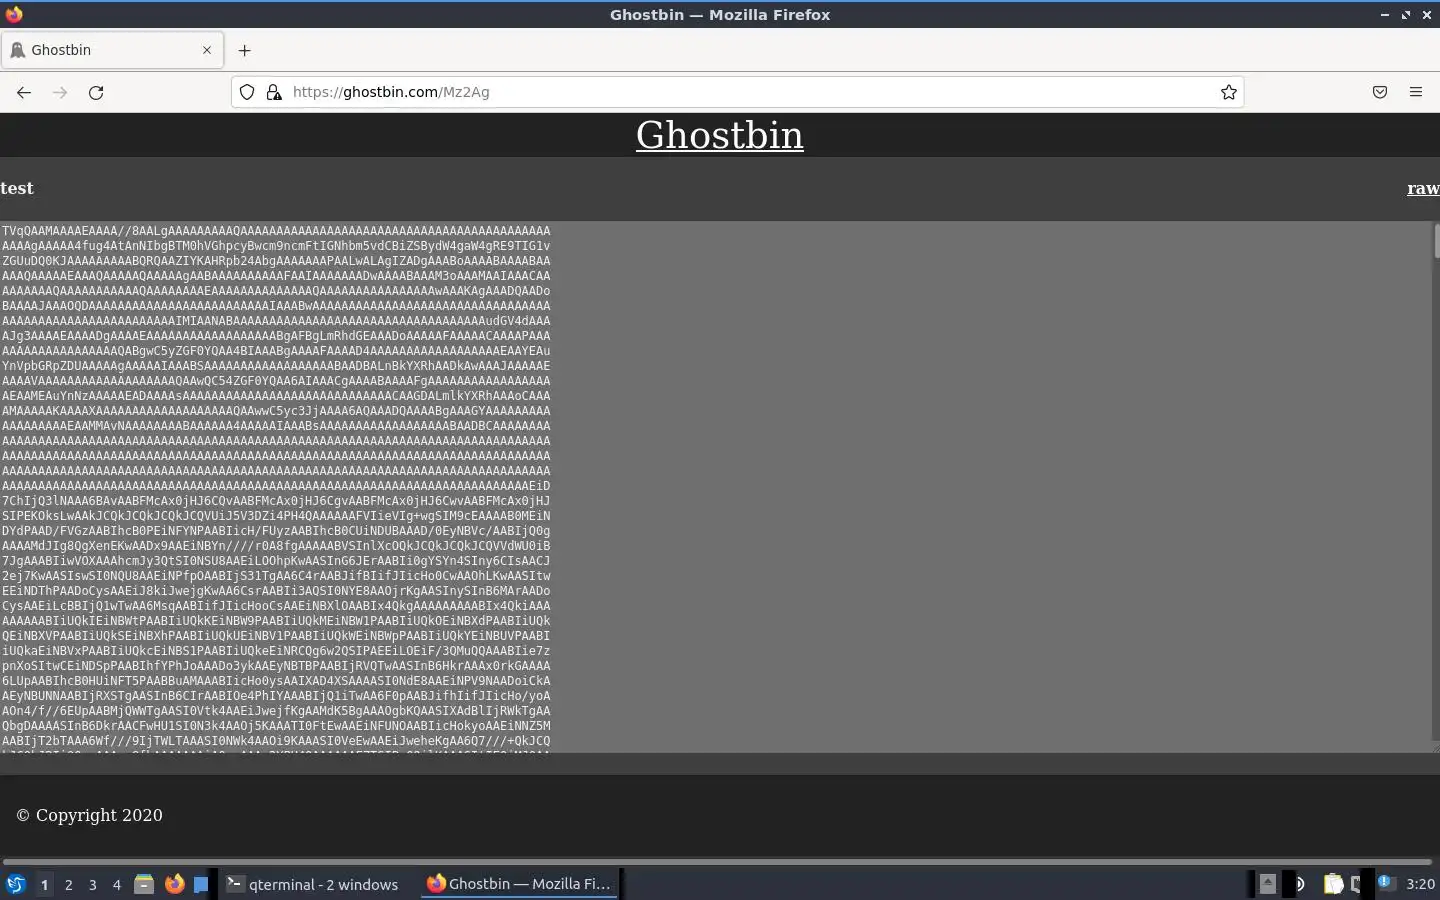Show site security padlock info

pos(274,92)
